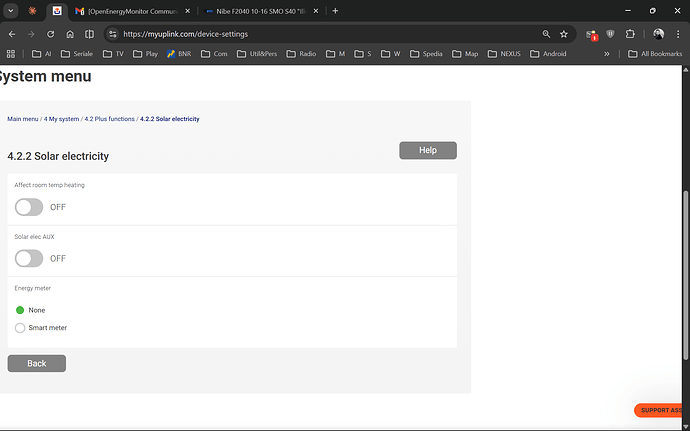Enable the Solar elec AUX switch
This screenshot has width=690, height=431.
[x=29, y=258]
